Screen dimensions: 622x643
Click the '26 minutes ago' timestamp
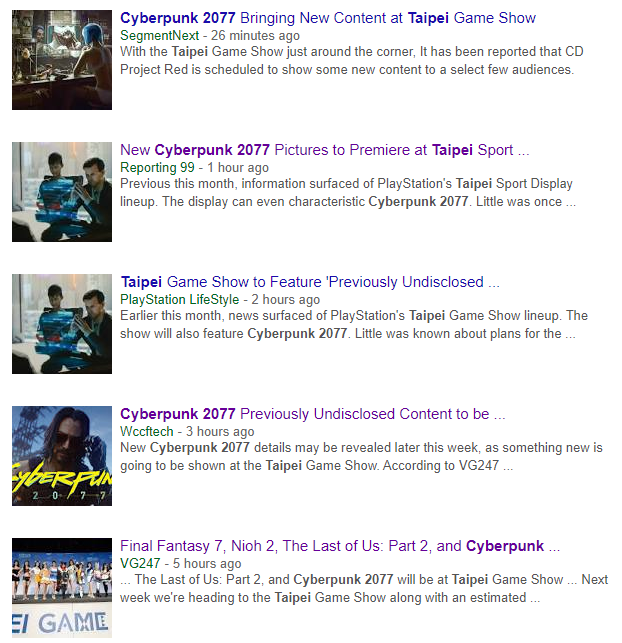point(255,36)
